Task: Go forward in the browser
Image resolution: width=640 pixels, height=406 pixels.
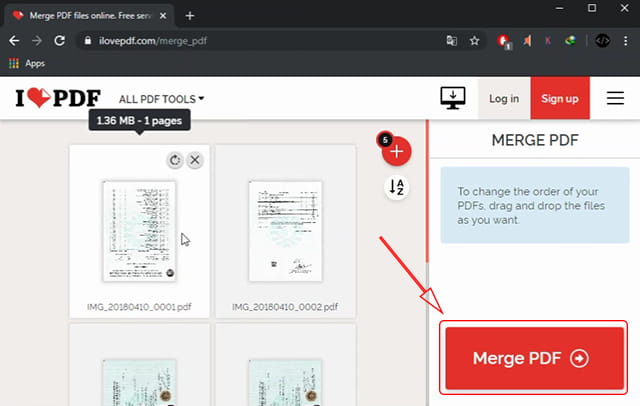Action: tap(37, 41)
